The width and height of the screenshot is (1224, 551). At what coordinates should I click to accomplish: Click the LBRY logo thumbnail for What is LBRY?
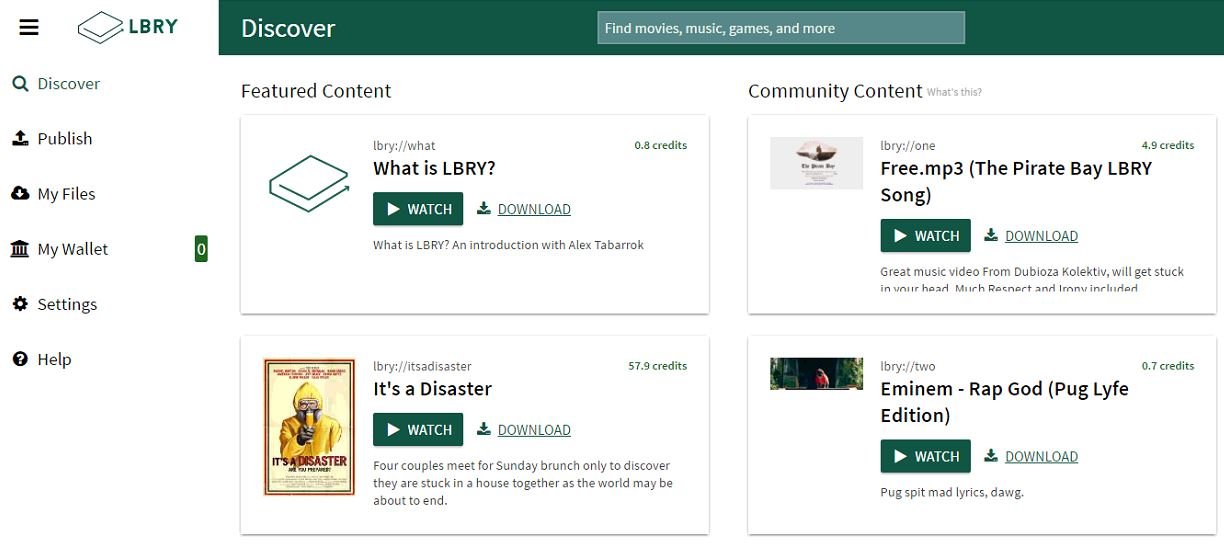(309, 183)
